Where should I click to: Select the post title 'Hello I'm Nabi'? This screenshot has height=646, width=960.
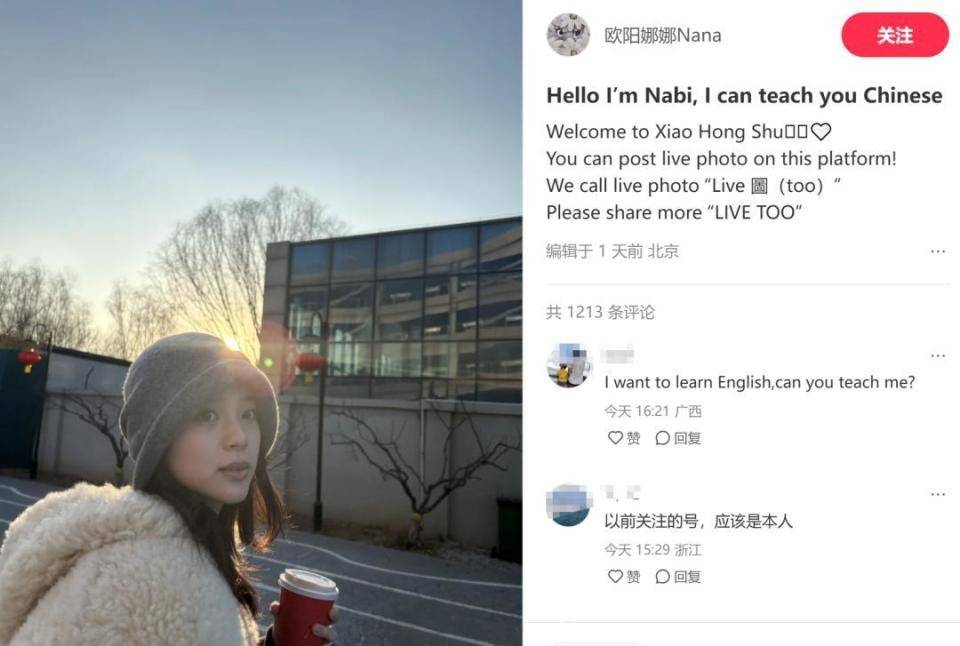tap(744, 96)
